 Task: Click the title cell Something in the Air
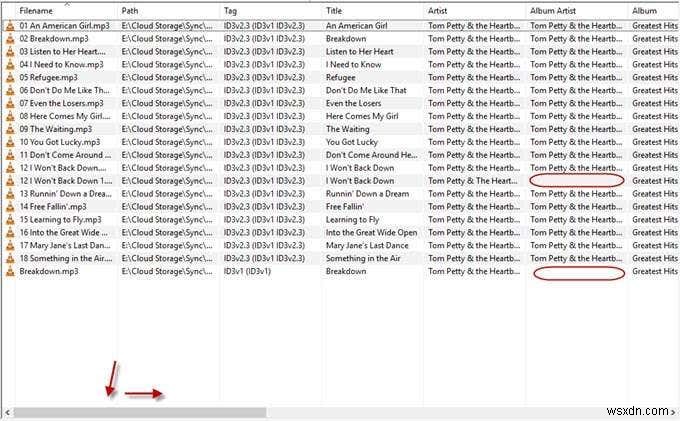click(x=363, y=259)
